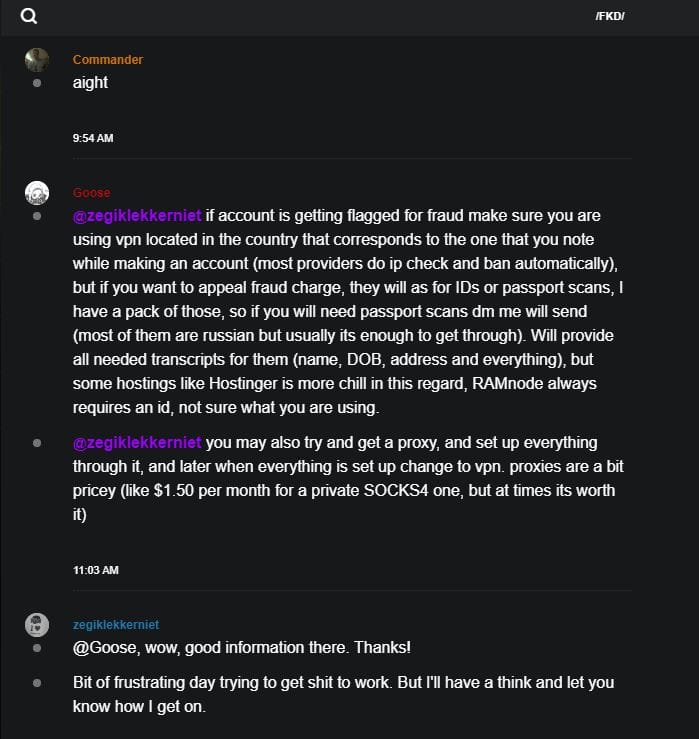This screenshot has height=739, width=699.
Task: Click the dot beside 'Bit of frustrating day'
Action: [37, 683]
